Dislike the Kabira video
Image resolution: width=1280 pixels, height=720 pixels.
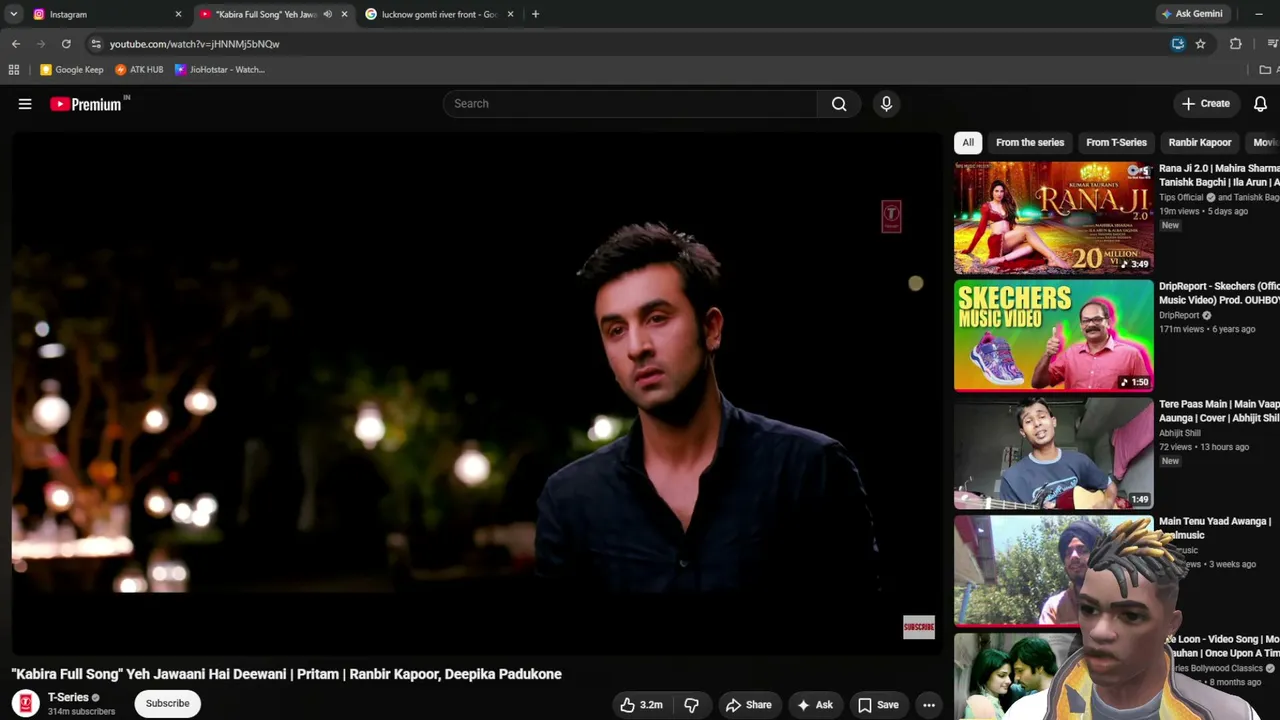(691, 705)
